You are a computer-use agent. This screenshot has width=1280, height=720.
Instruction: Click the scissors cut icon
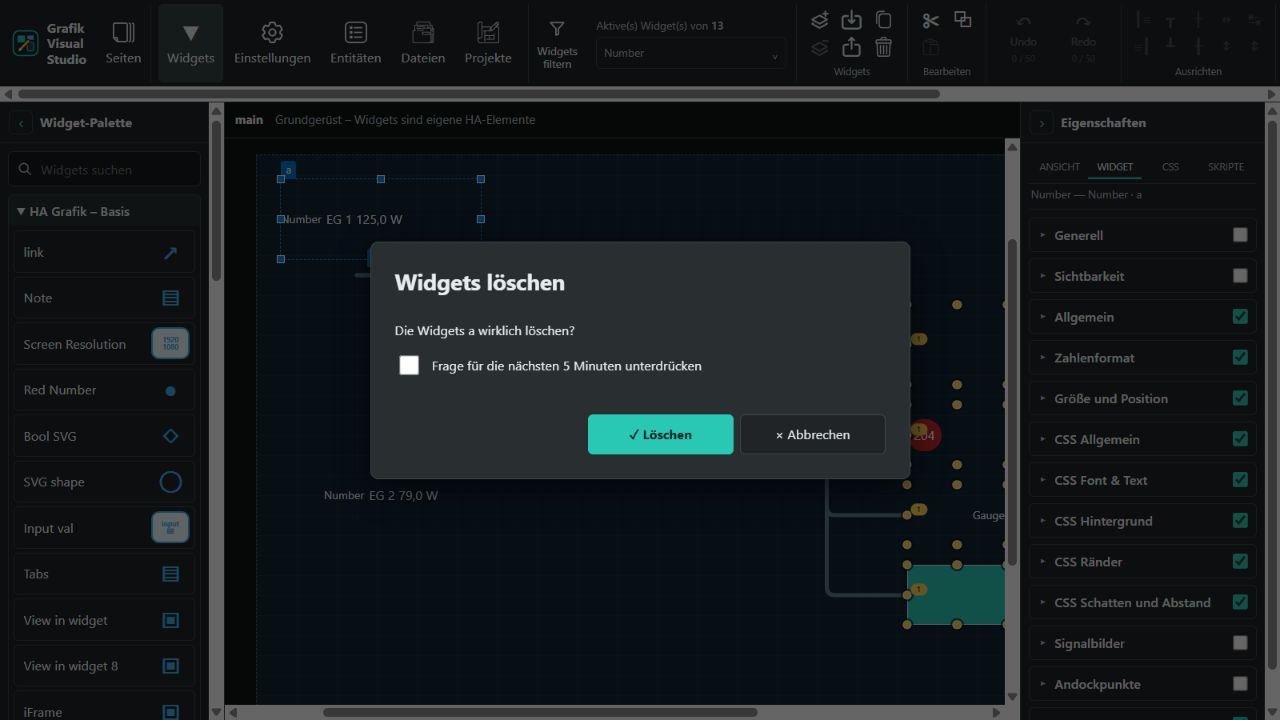pos(931,20)
